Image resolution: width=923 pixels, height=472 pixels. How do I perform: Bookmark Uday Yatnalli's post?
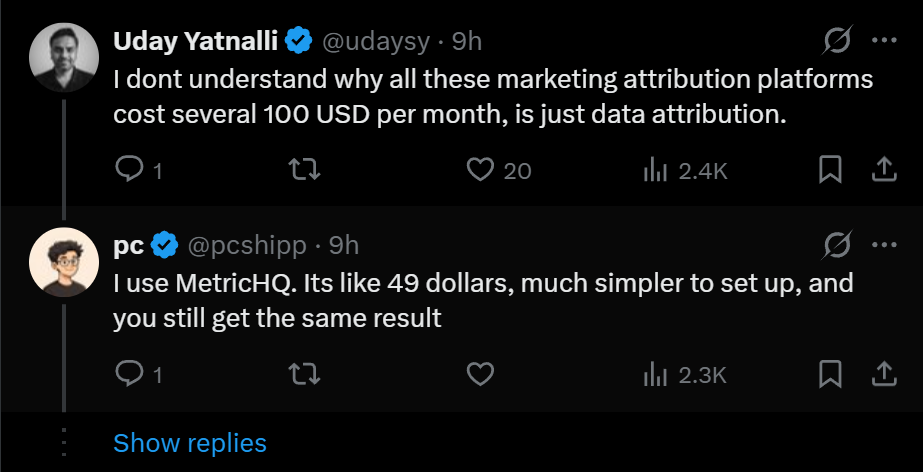pyautogui.click(x=829, y=171)
